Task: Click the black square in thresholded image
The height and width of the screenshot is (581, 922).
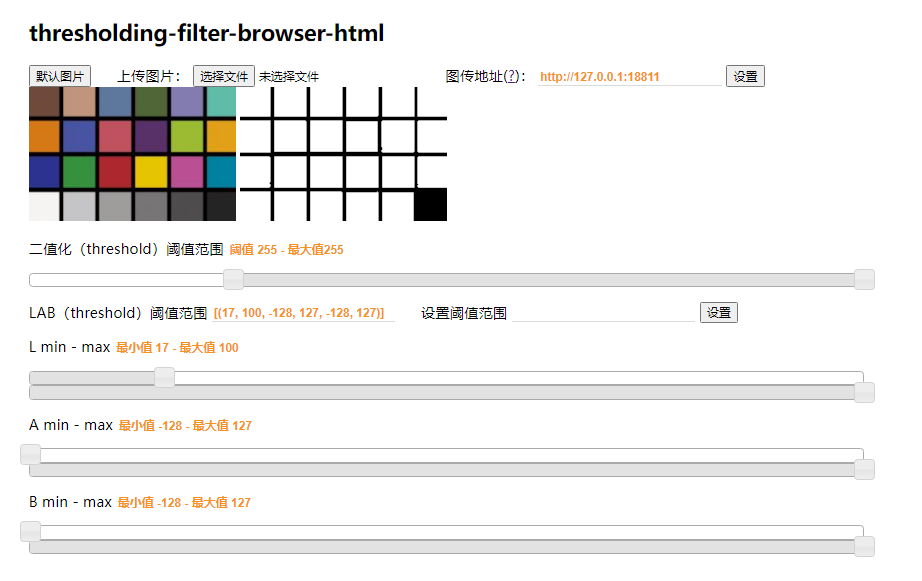Action: pos(430,204)
